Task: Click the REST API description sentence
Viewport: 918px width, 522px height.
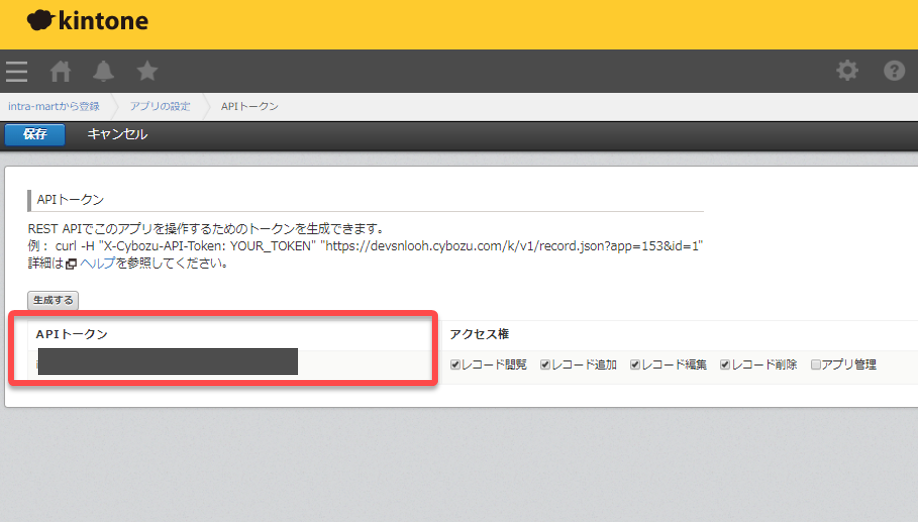Action: click(206, 229)
